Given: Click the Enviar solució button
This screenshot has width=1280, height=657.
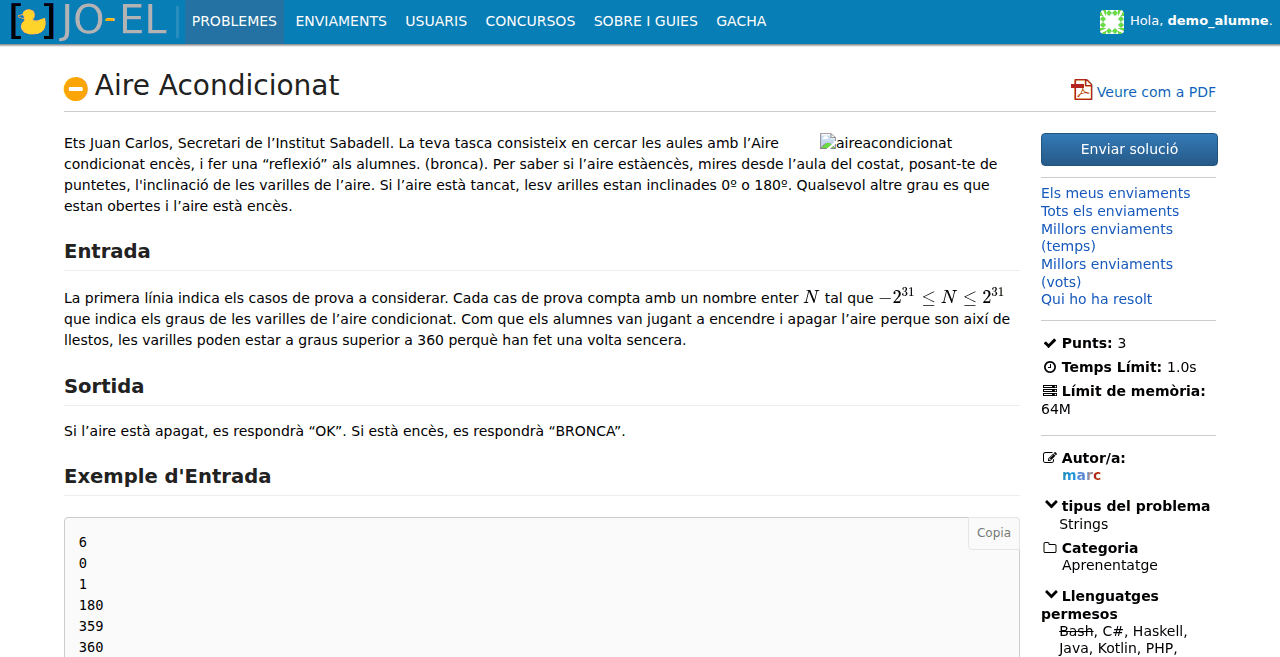Looking at the screenshot, I should pos(1129,149).
